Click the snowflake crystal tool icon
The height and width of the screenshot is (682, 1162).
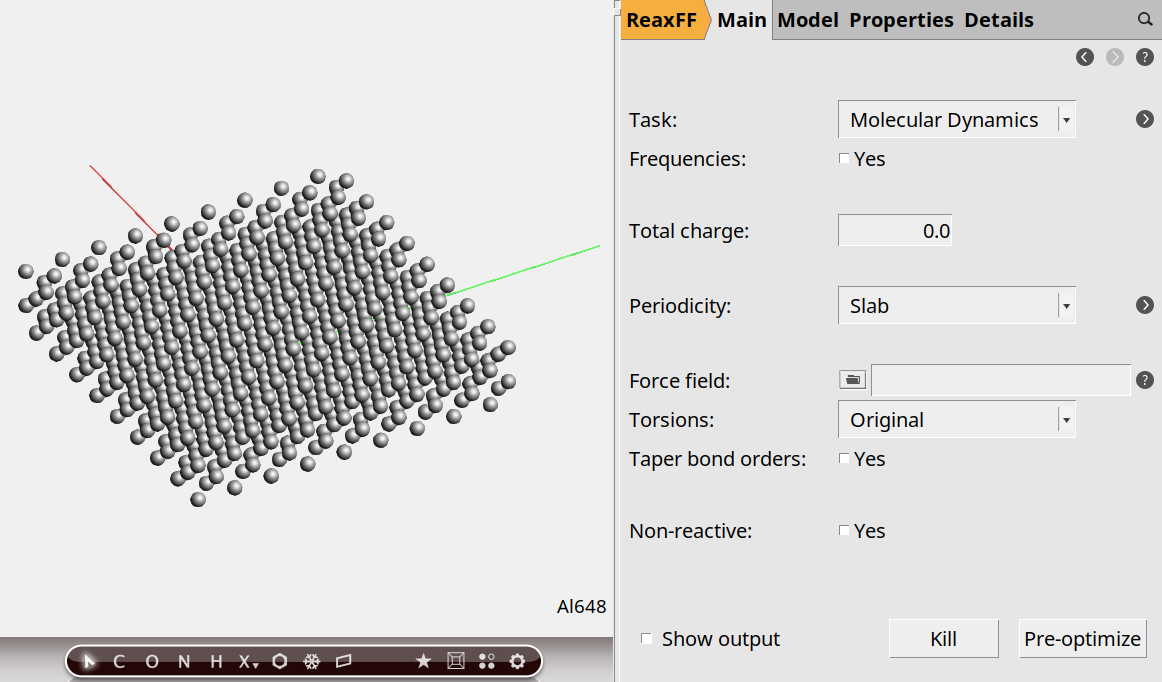(312, 661)
